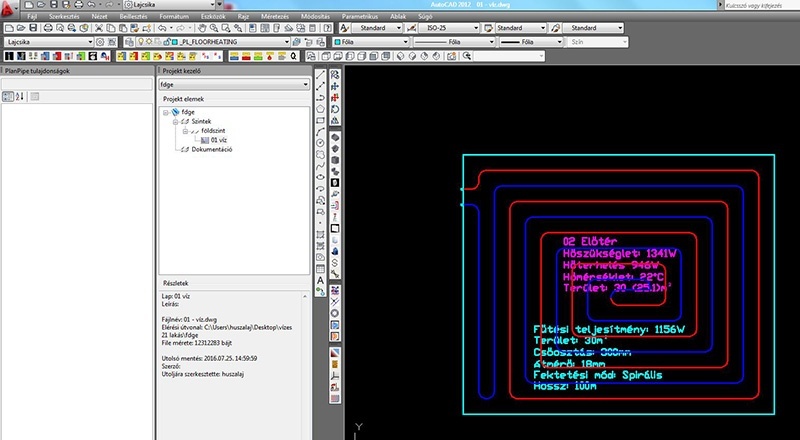Click the Undo arrow in the standard toolbar
The width and height of the screenshot is (800, 440).
164,29
